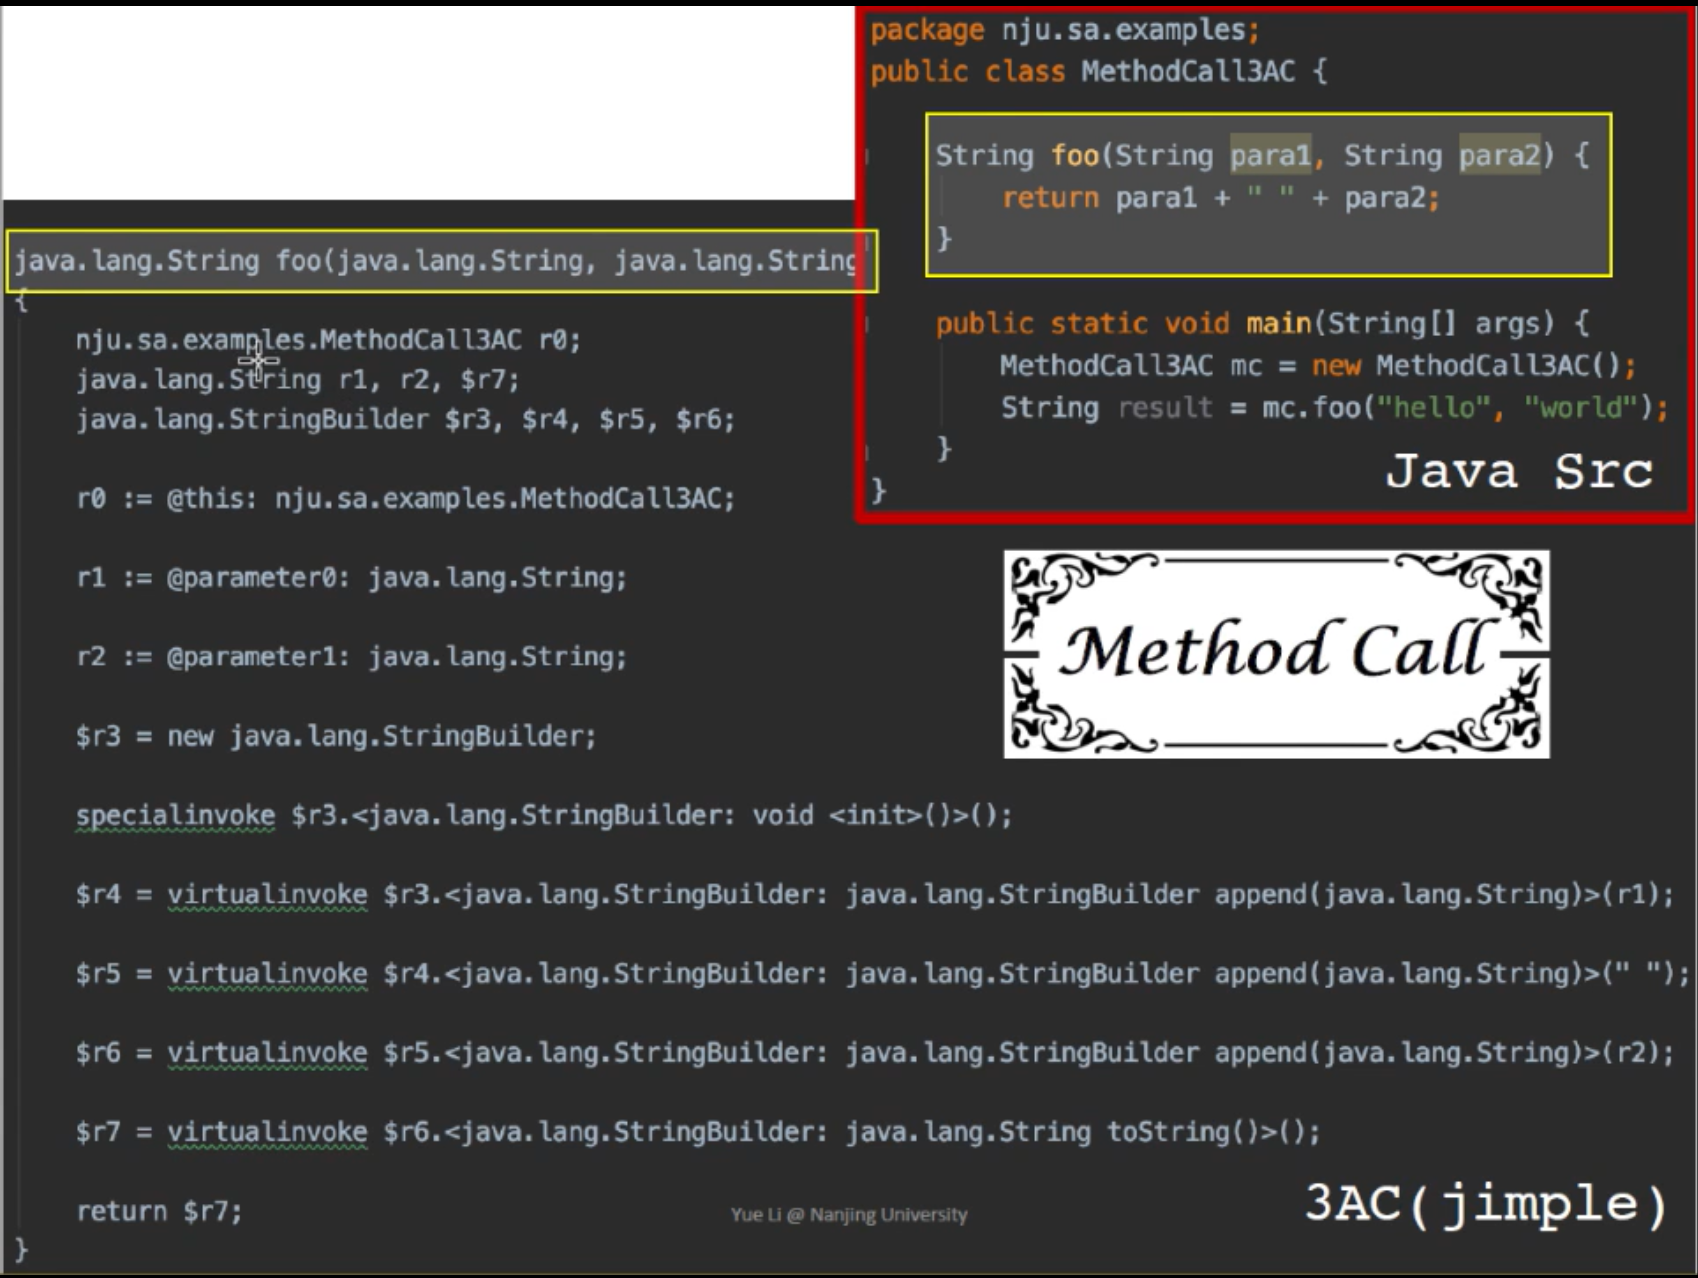Screen dimensions: 1698x1278
Task: Click the 'Method Call' title banner
Action: pos(1277,653)
